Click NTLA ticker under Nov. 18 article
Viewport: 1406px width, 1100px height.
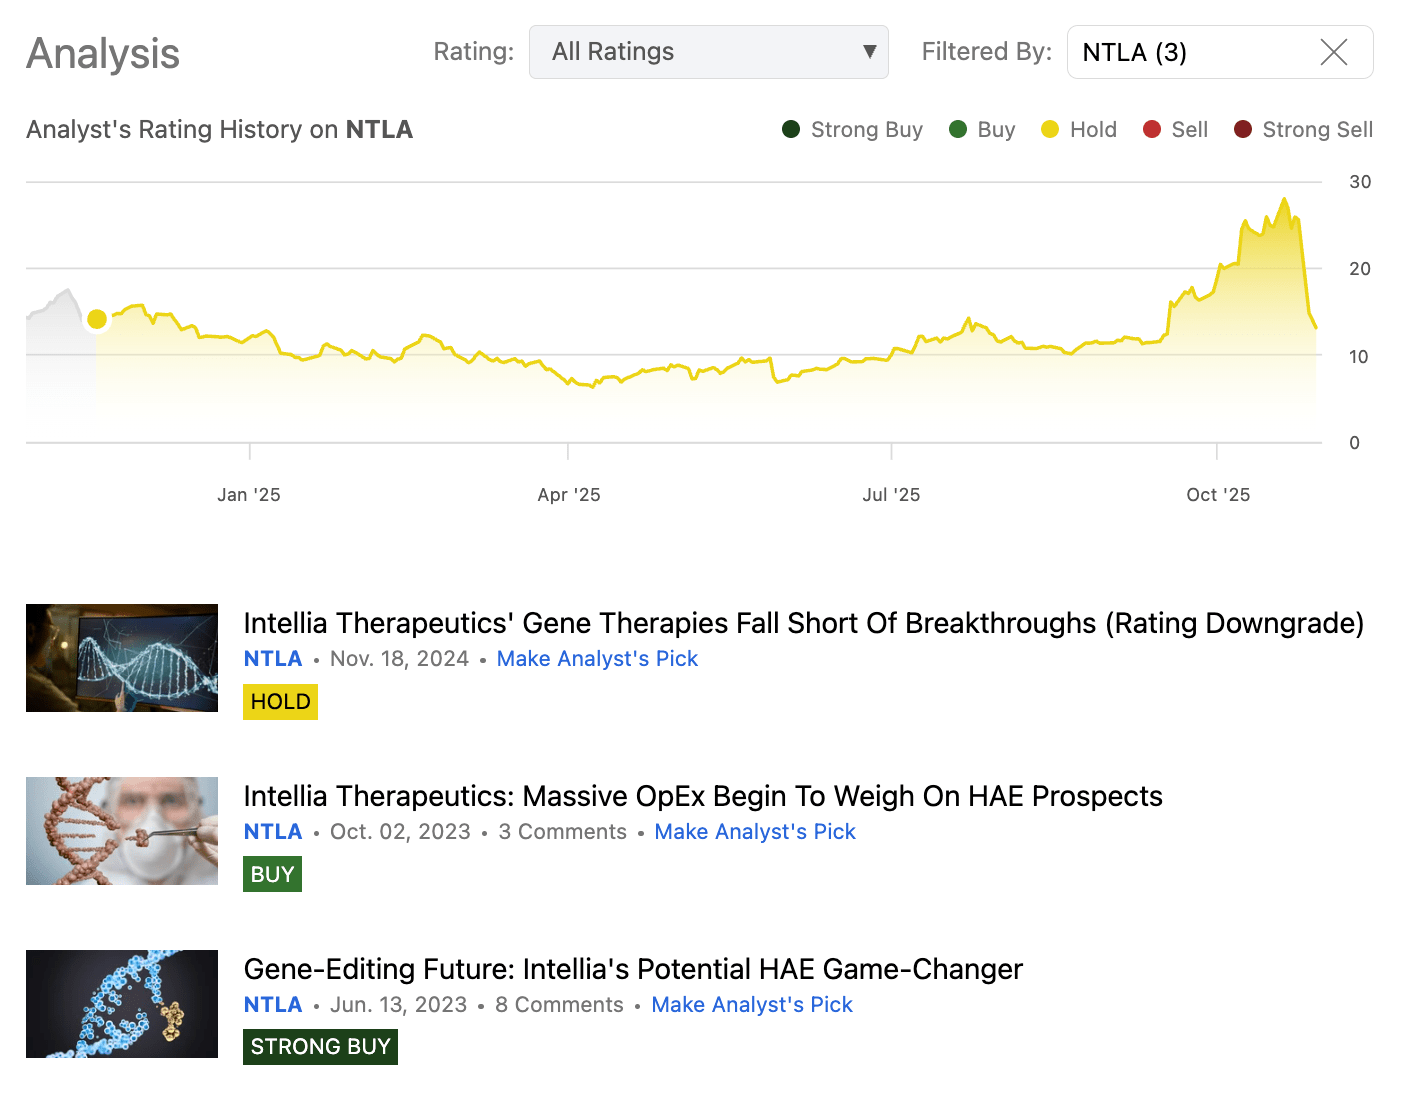273,659
